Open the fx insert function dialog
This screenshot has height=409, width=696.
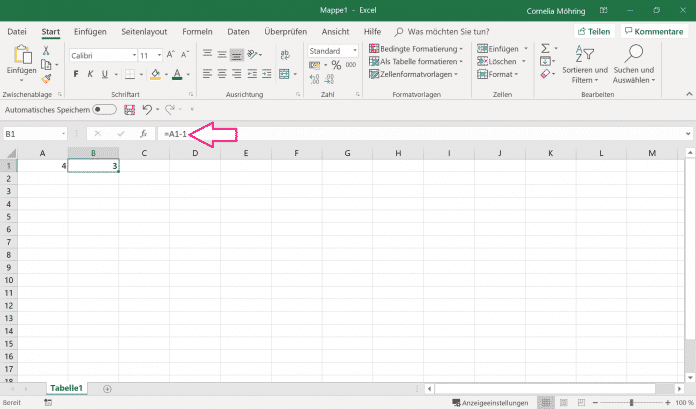point(143,133)
